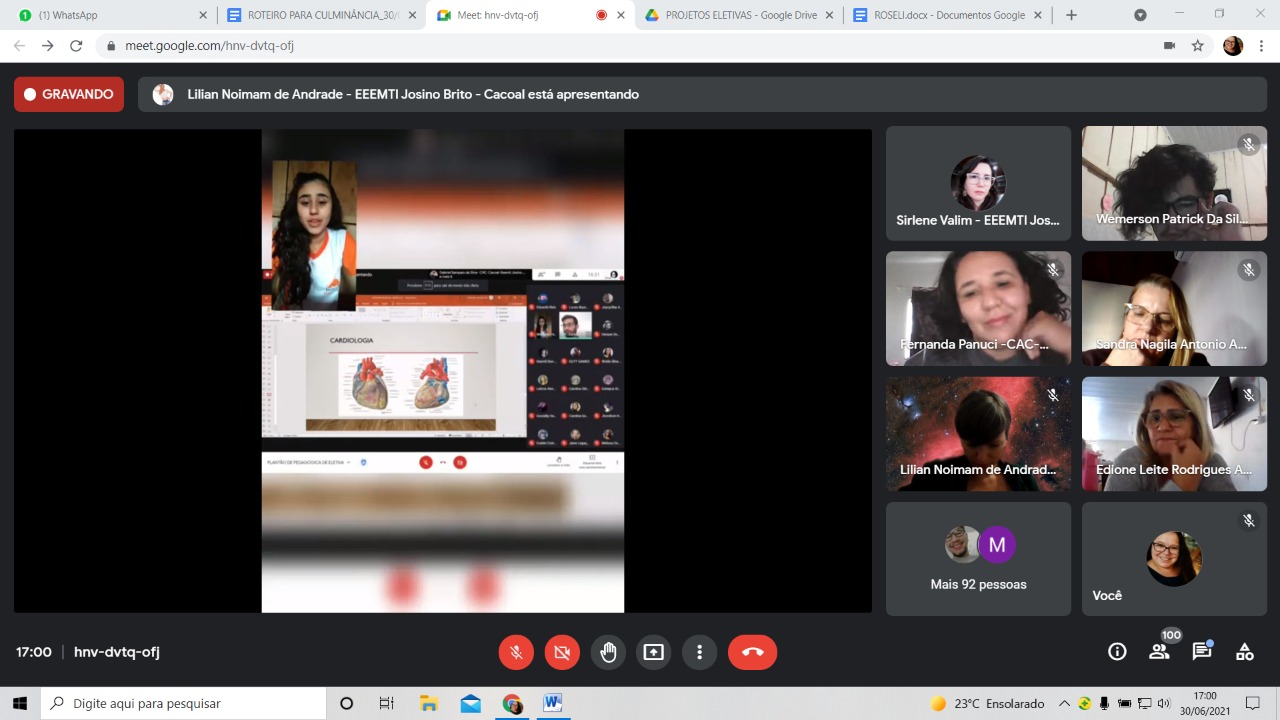Screen dimensions: 1280x720
Task: Click the tray microphone icon
Action: pyautogui.click(x=1104, y=703)
